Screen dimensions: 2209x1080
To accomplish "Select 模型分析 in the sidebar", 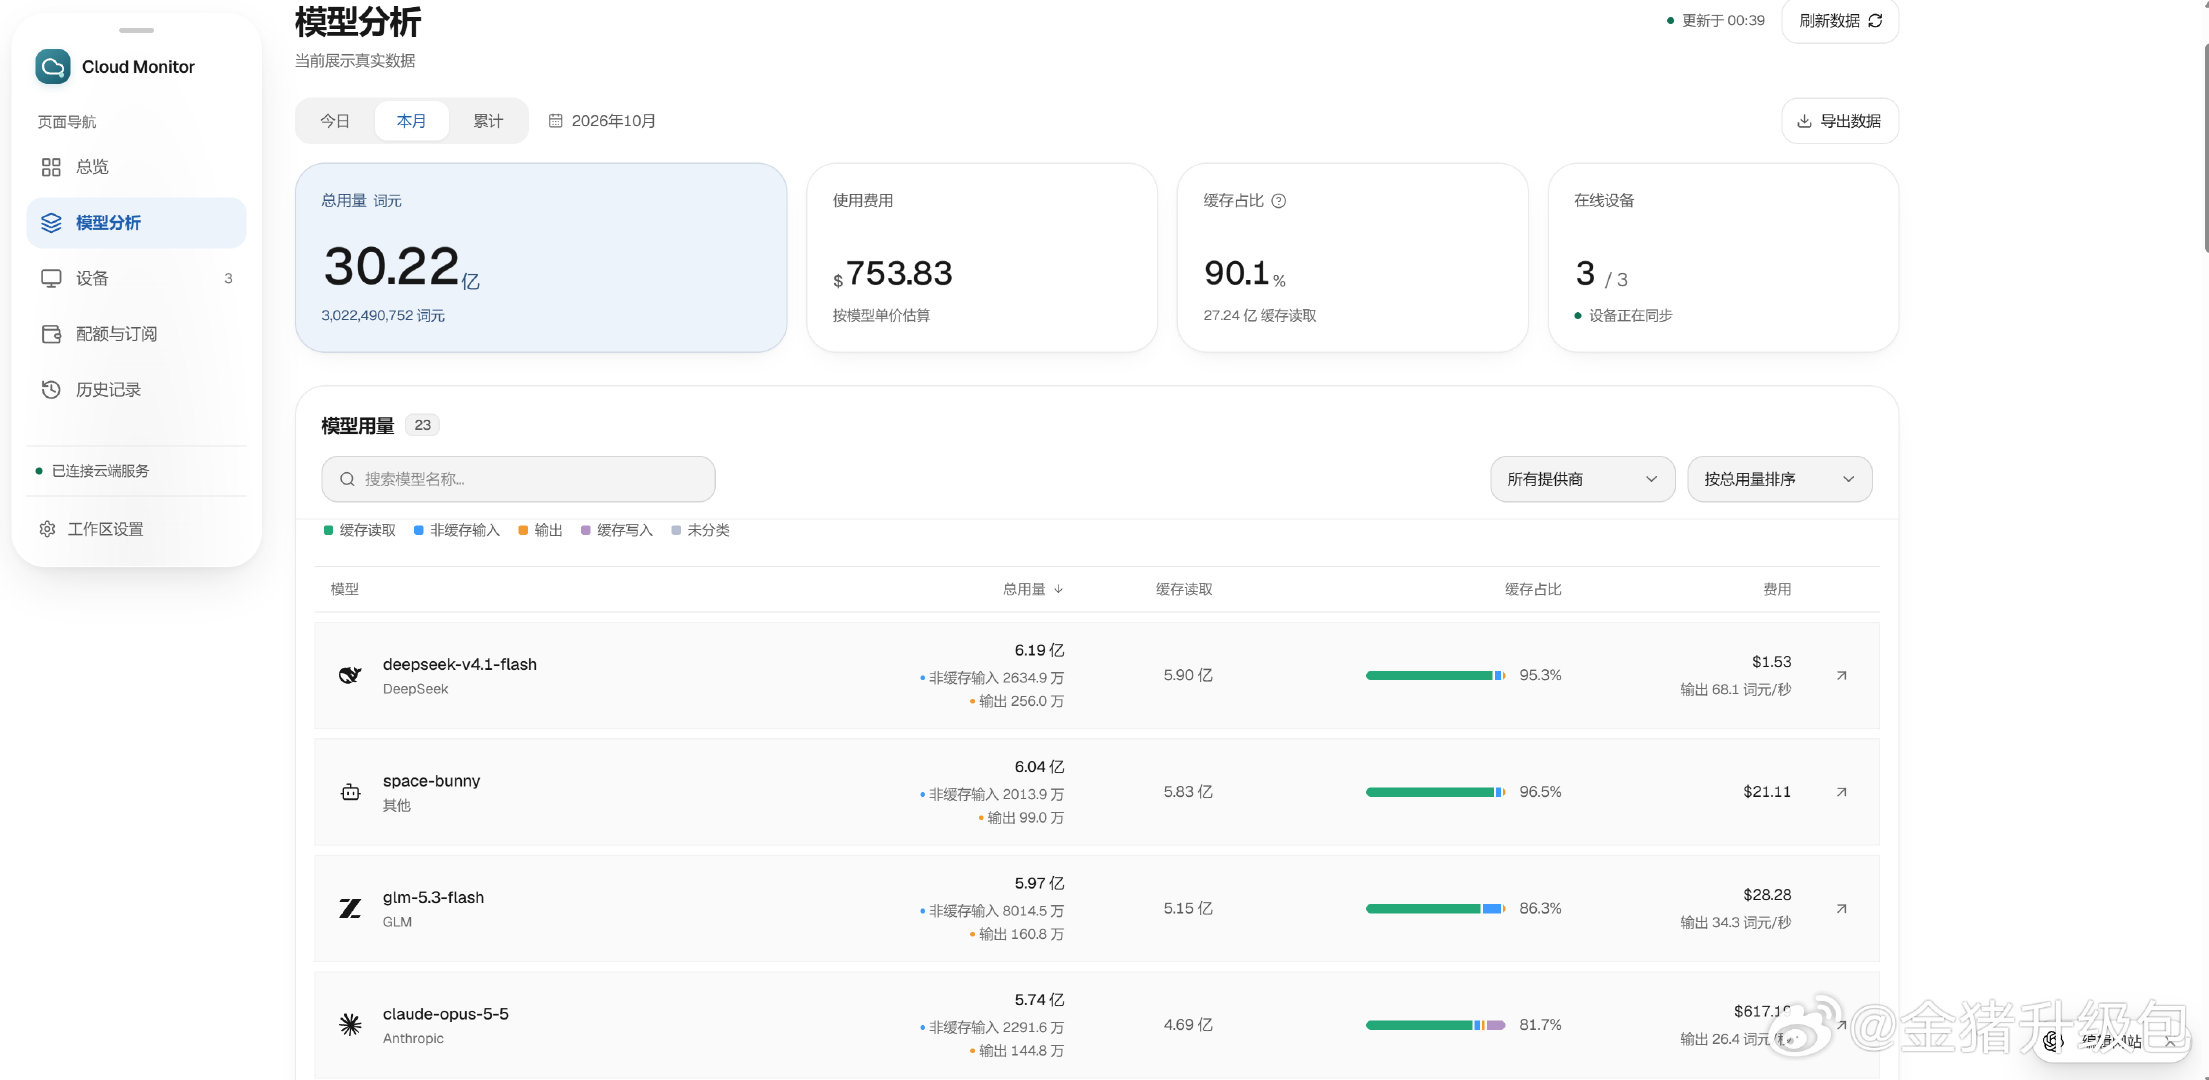I will (136, 223).
